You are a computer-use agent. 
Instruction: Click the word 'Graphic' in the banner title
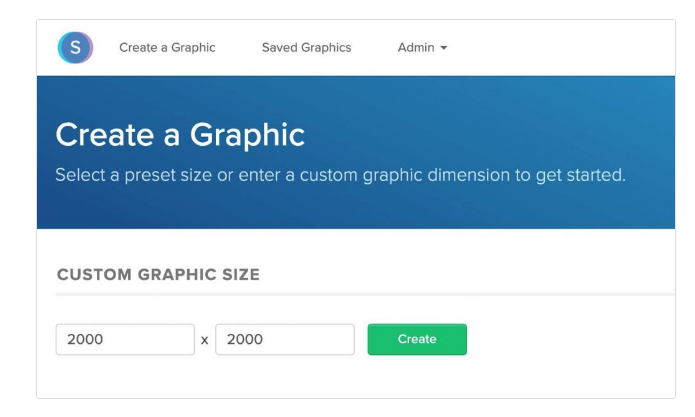tap(245, 135)
